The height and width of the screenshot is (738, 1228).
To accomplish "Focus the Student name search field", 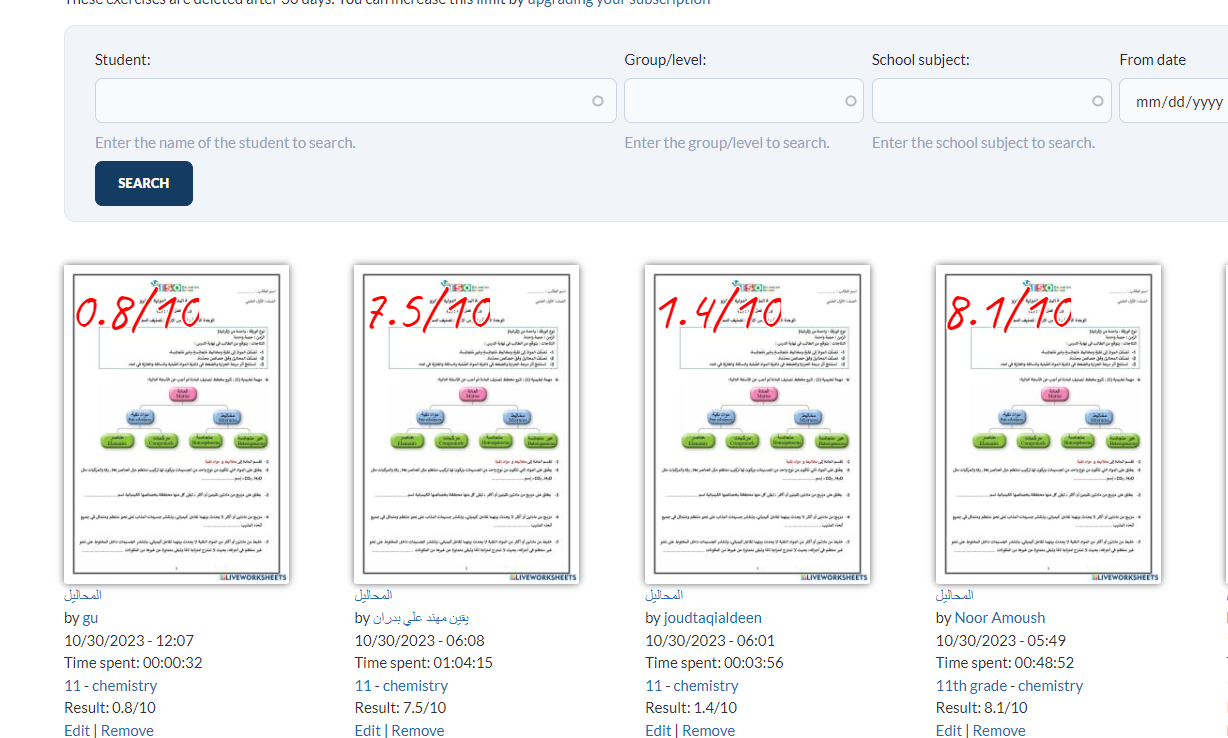I will [x=340, y=101].
